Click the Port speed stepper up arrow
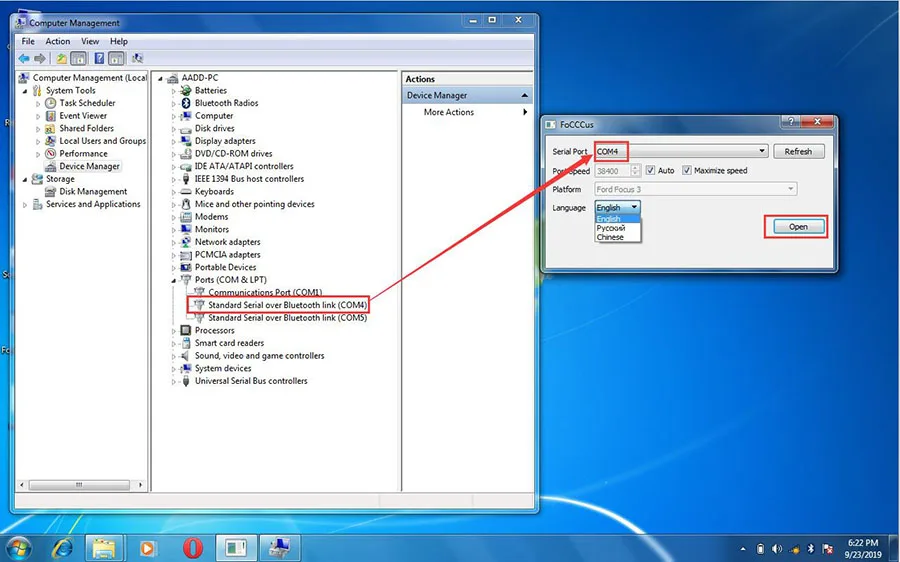 [635, 168]
